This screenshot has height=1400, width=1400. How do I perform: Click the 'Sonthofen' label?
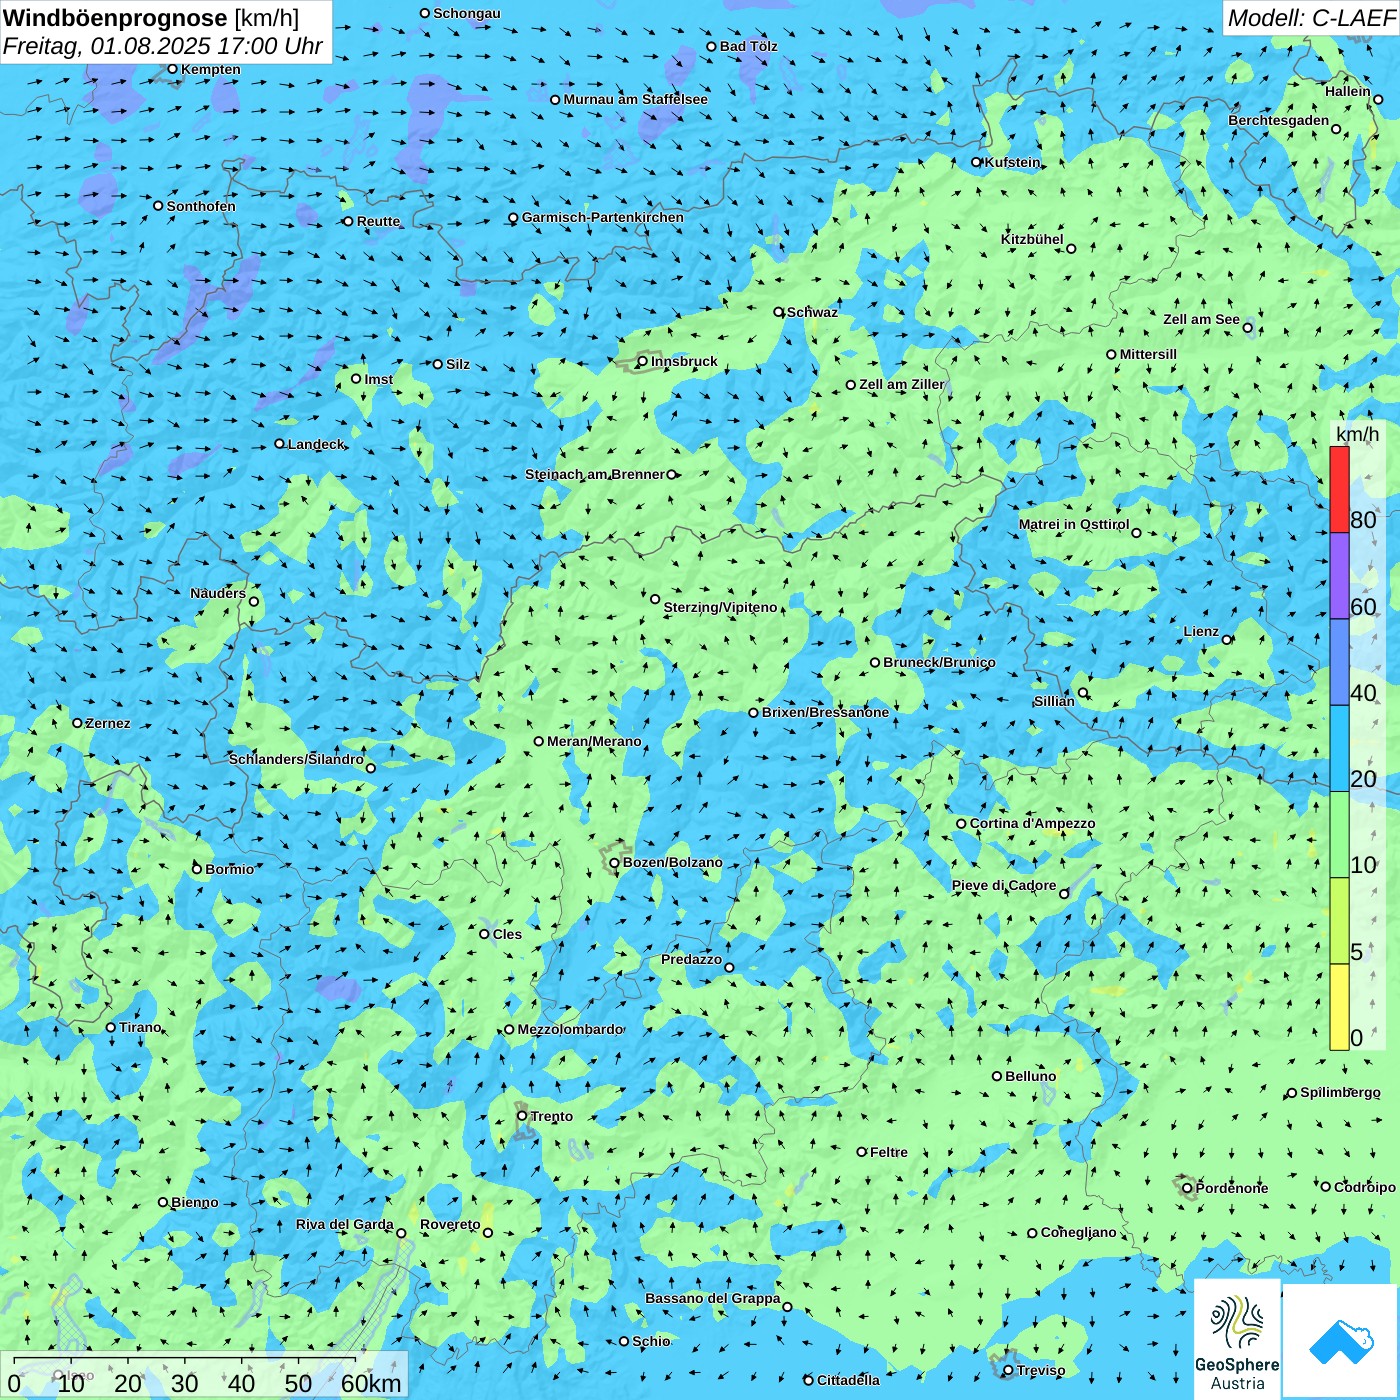click(201, 206)
